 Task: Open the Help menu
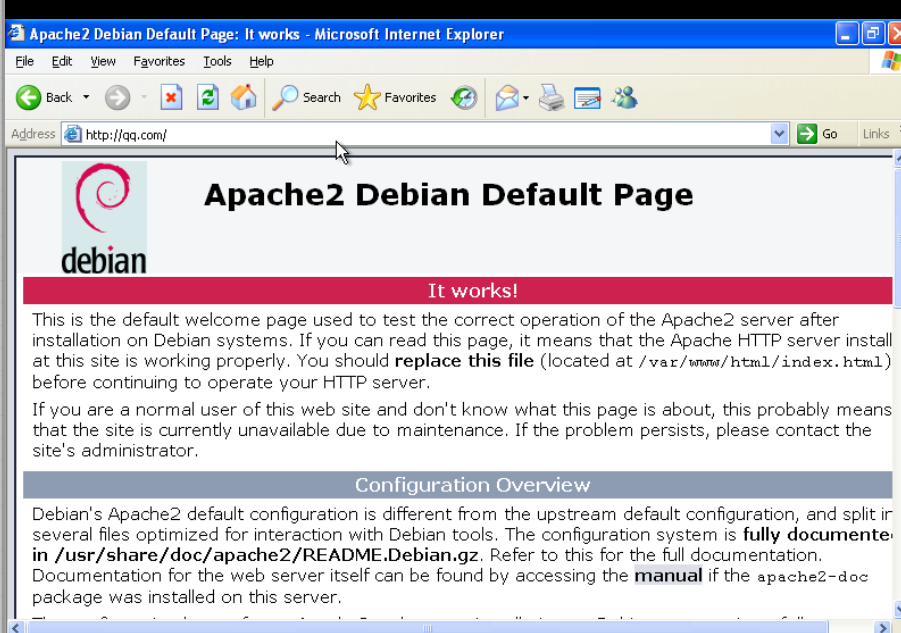point(261,61)
